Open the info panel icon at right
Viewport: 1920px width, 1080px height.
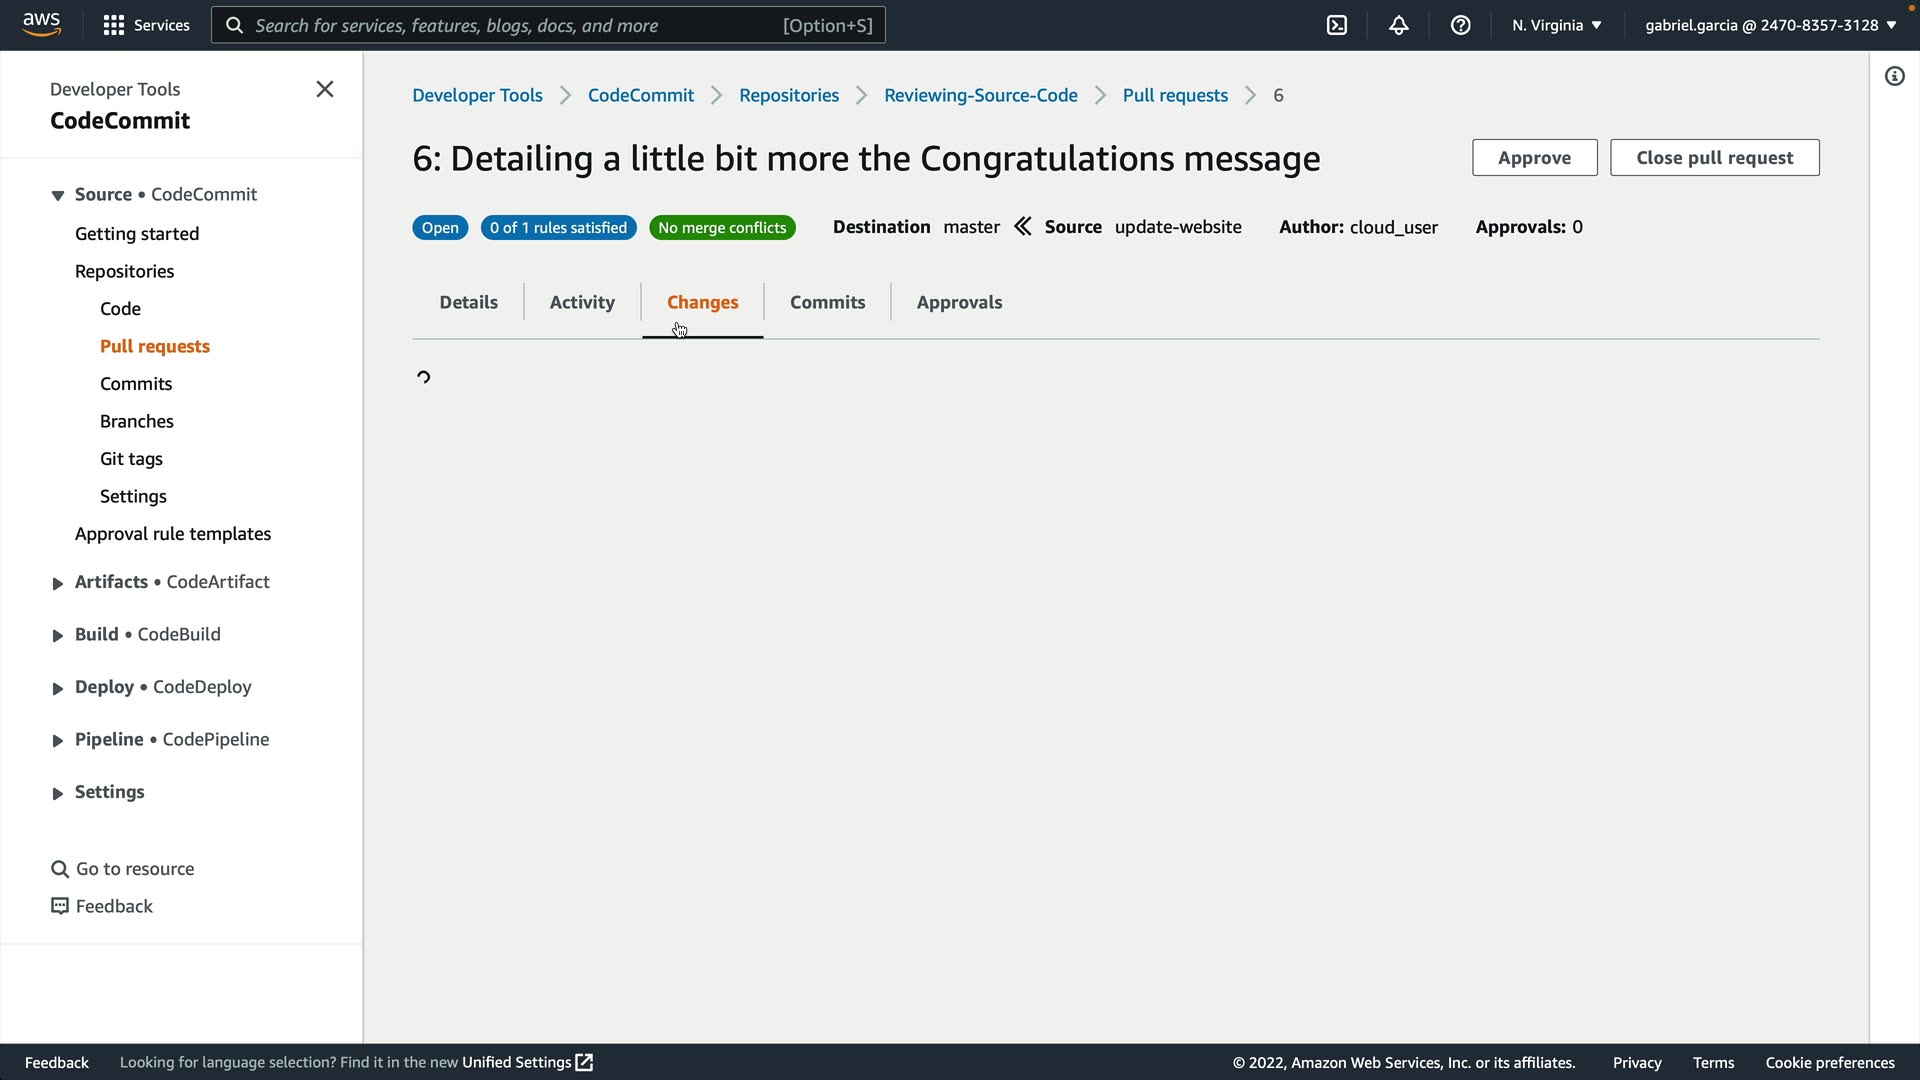(1895, 76)
